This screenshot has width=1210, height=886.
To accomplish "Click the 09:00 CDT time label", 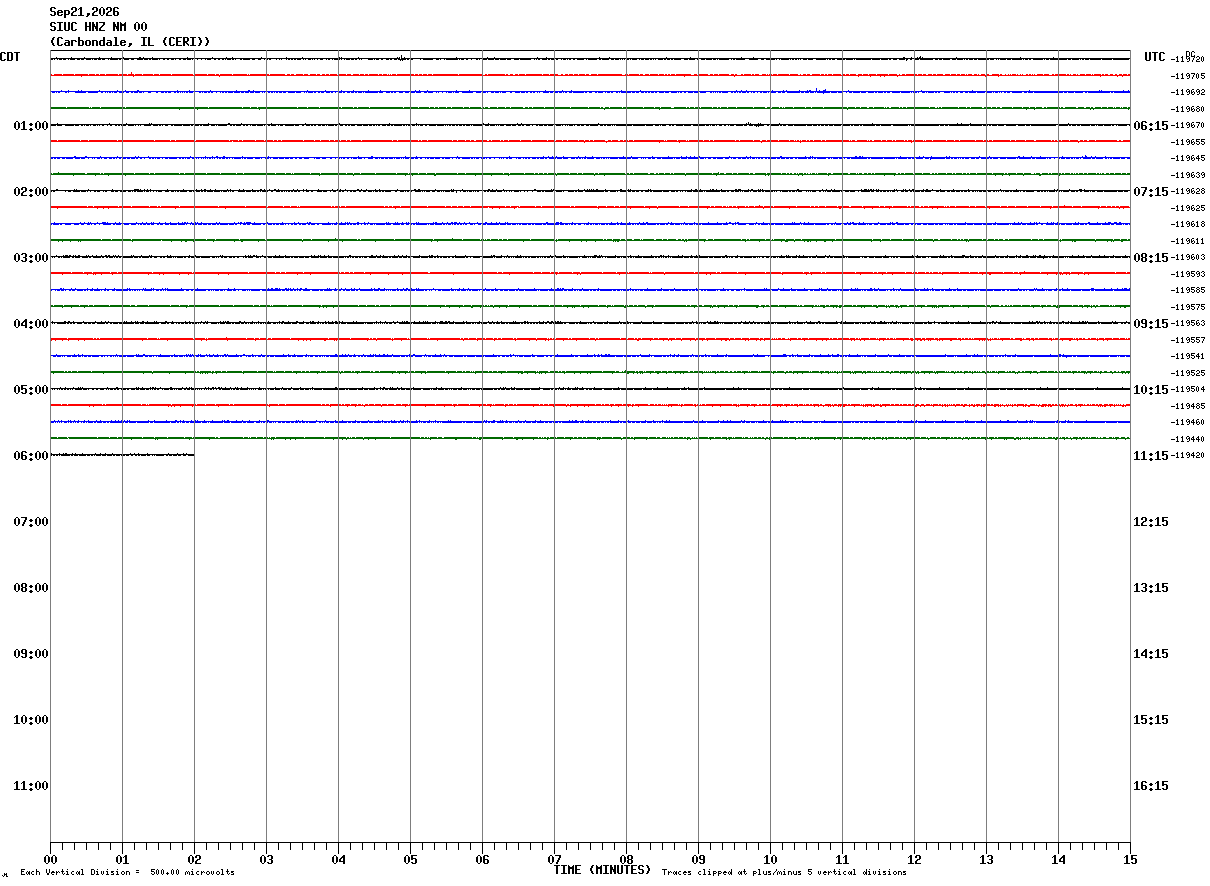I will click(31, 654).
